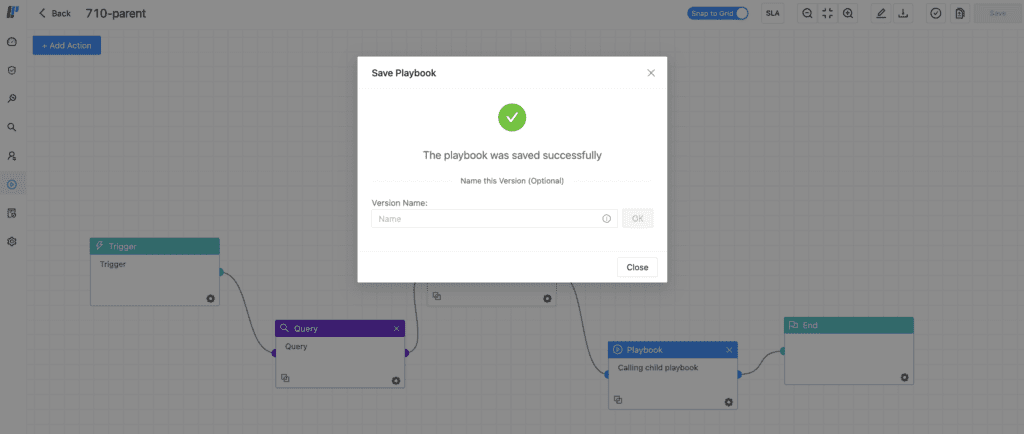Remove the Playbook node with its X
This screenshot has height=434, width=1024.
pos(729,350)
